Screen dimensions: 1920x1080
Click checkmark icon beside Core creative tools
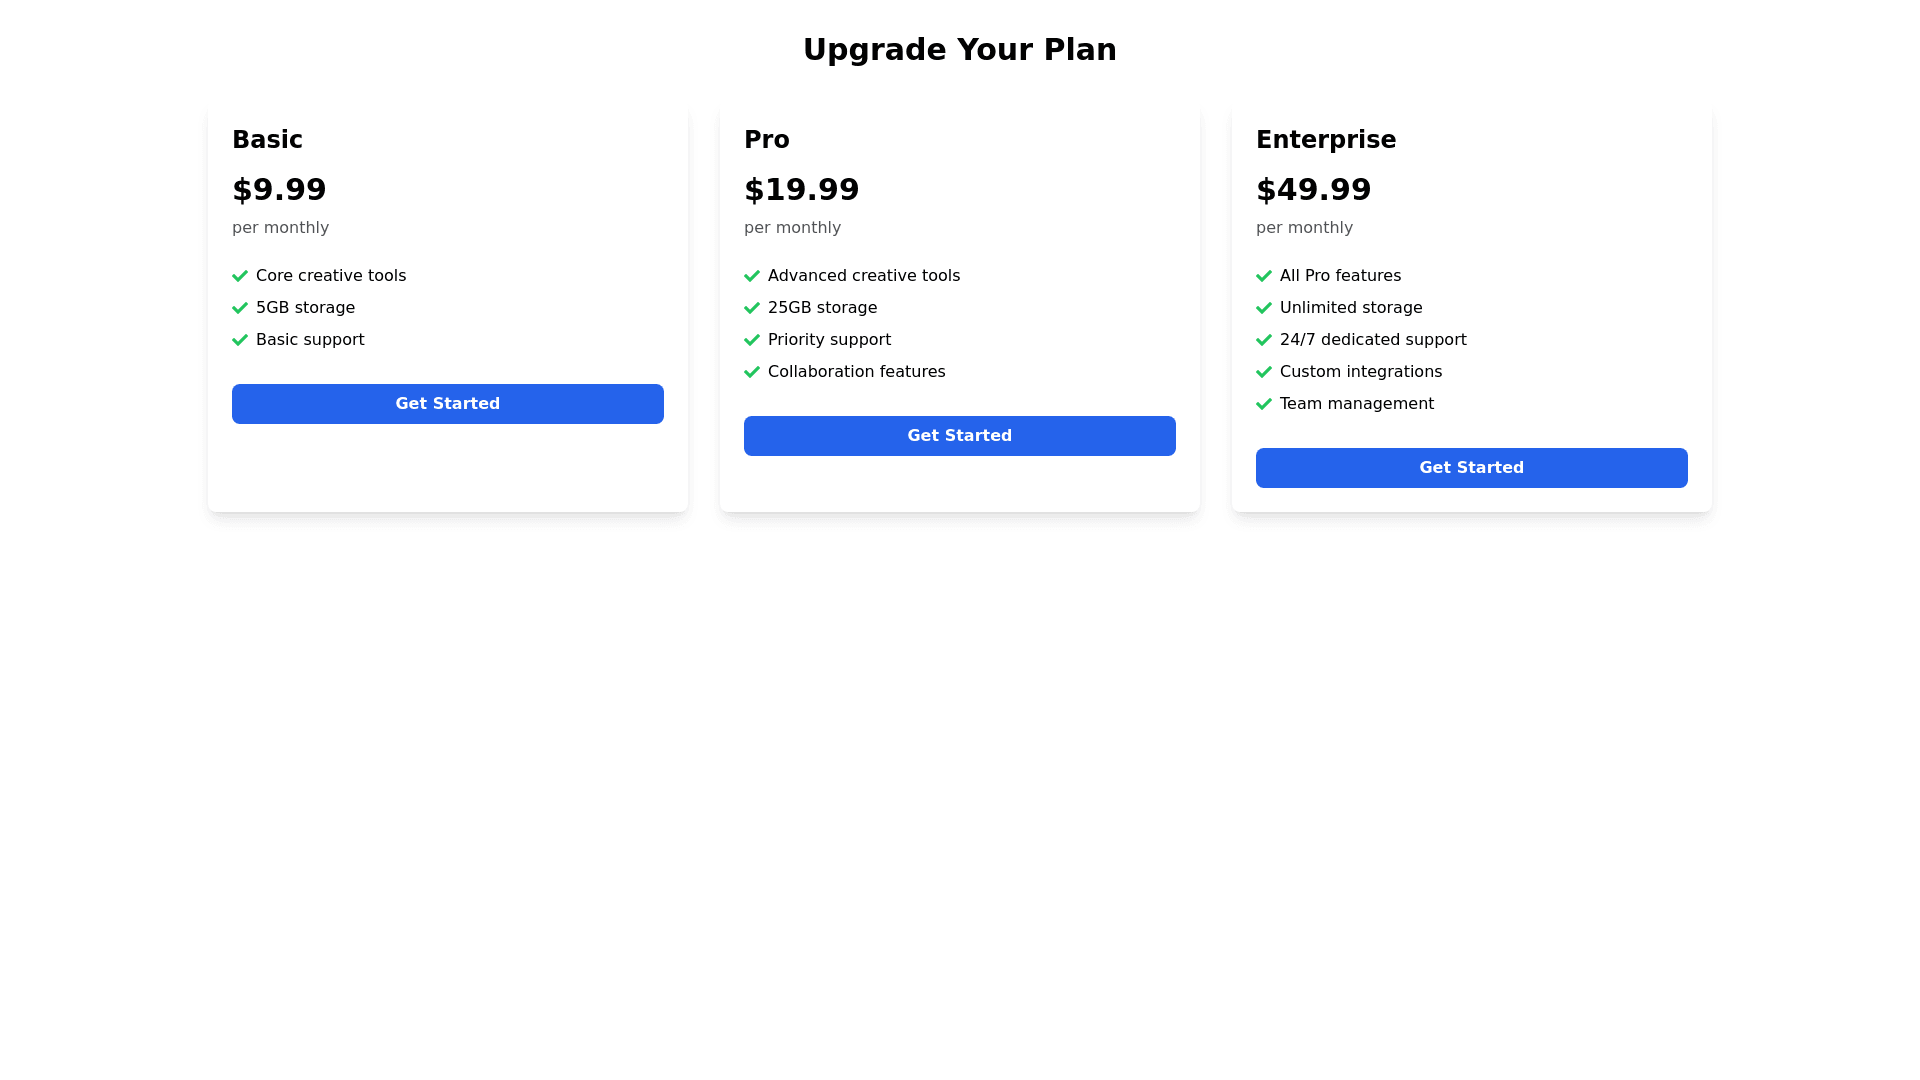[x=240, y=276]
